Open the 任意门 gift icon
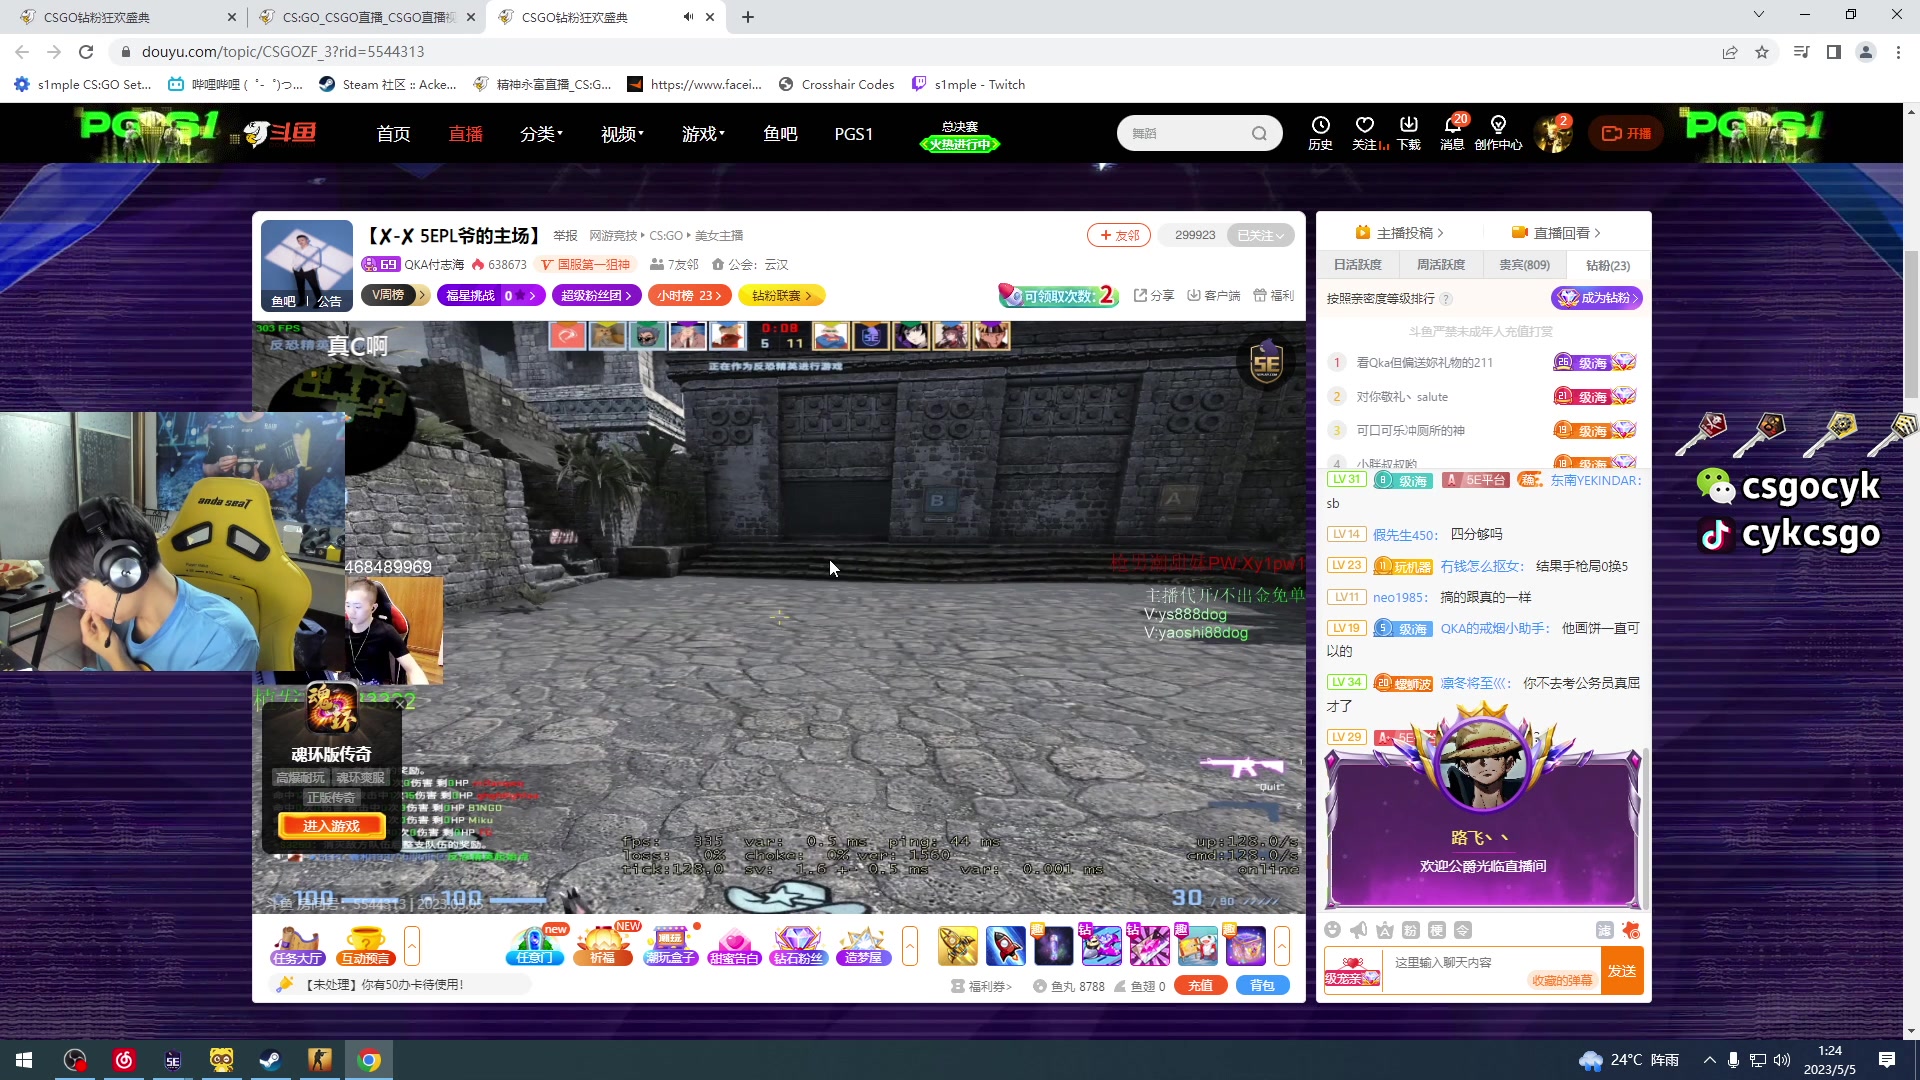The height and width of the screenshot is (1080, 1920). [535, 945]
